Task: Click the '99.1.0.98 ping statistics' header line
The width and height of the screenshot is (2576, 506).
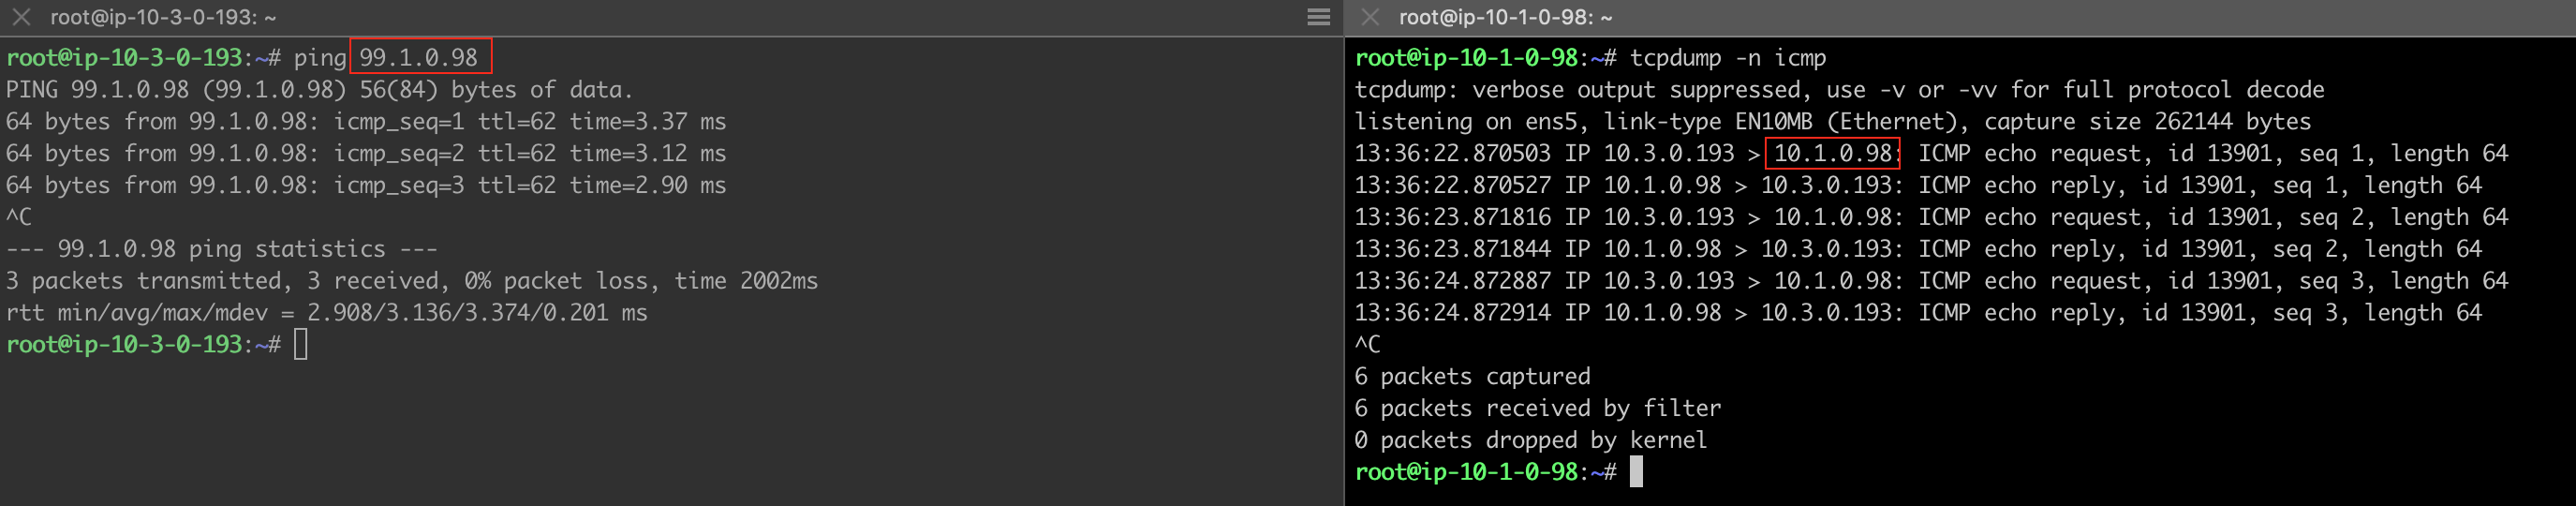Action: 221,249
